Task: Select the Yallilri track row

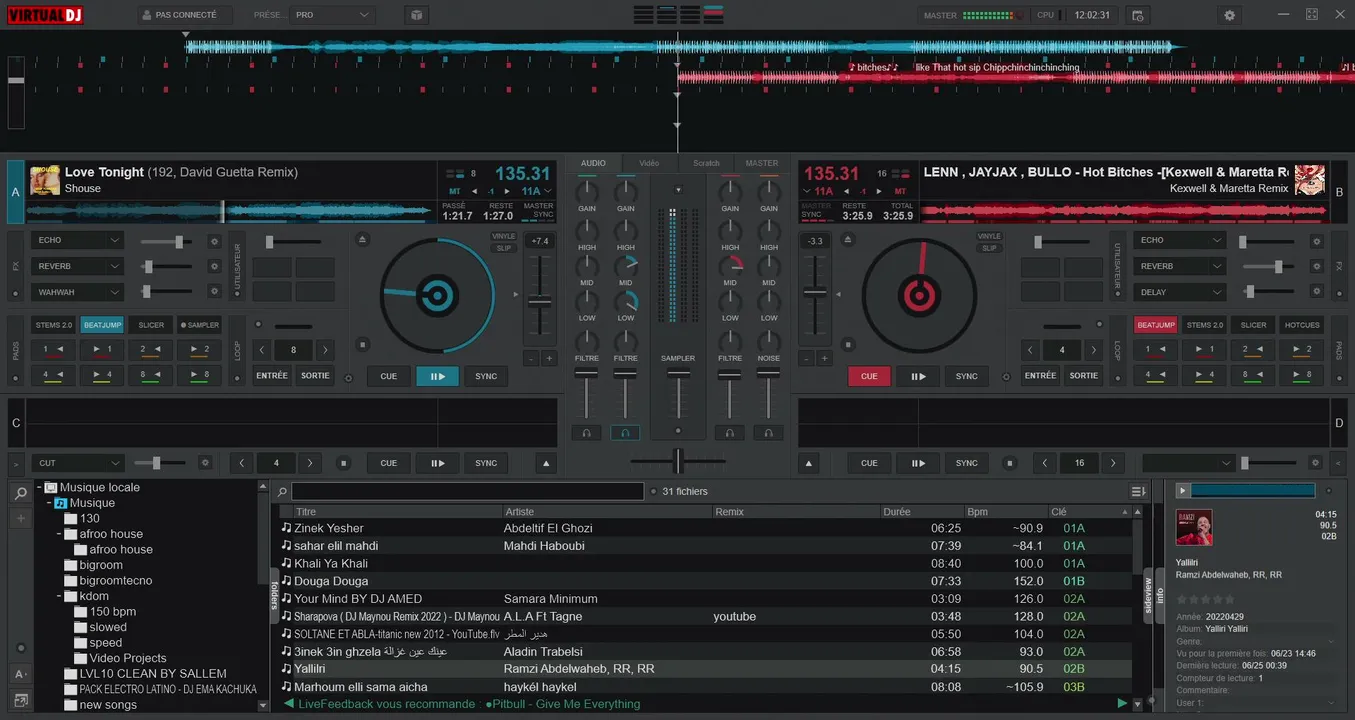Action: tap(706, 669)
